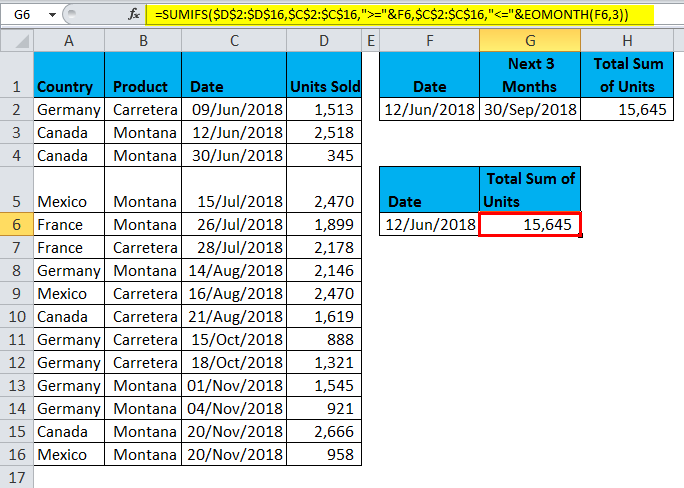Click the Next 3 Months header cell
Image resolution: width=684 pixels, height=488 pixels.
pyautogui.click(x=530, y=75)
